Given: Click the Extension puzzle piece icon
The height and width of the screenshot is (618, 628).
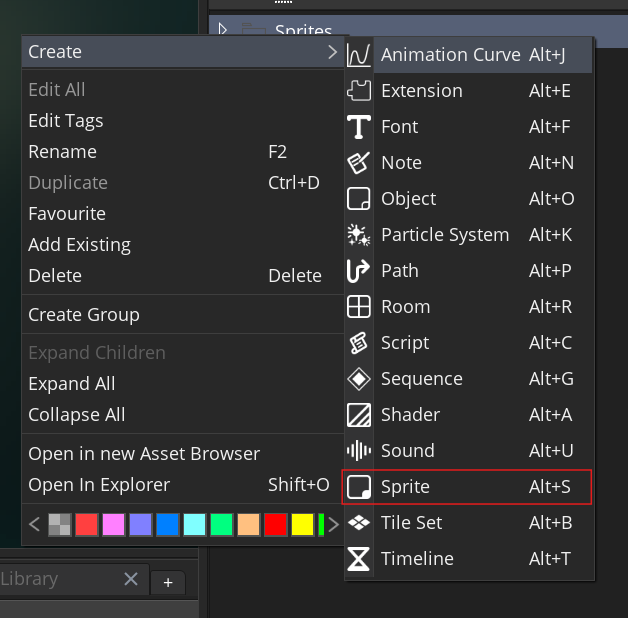Looking at the screenshot, I should (x=358, y=91).
